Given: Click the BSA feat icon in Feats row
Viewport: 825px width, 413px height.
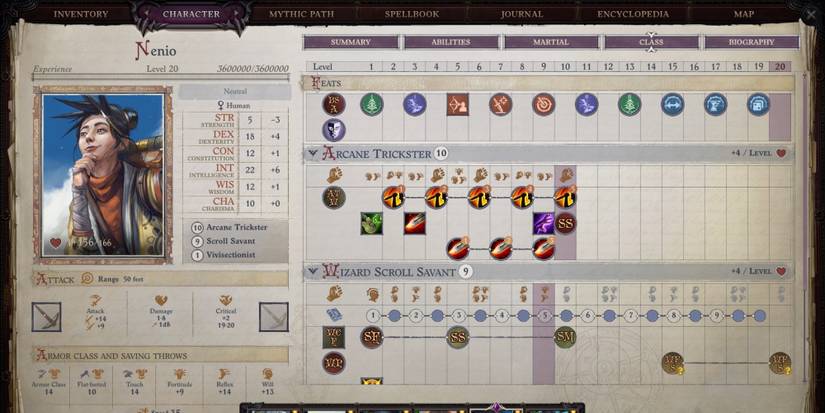Looking at the screenshot, I should [334, 104].
